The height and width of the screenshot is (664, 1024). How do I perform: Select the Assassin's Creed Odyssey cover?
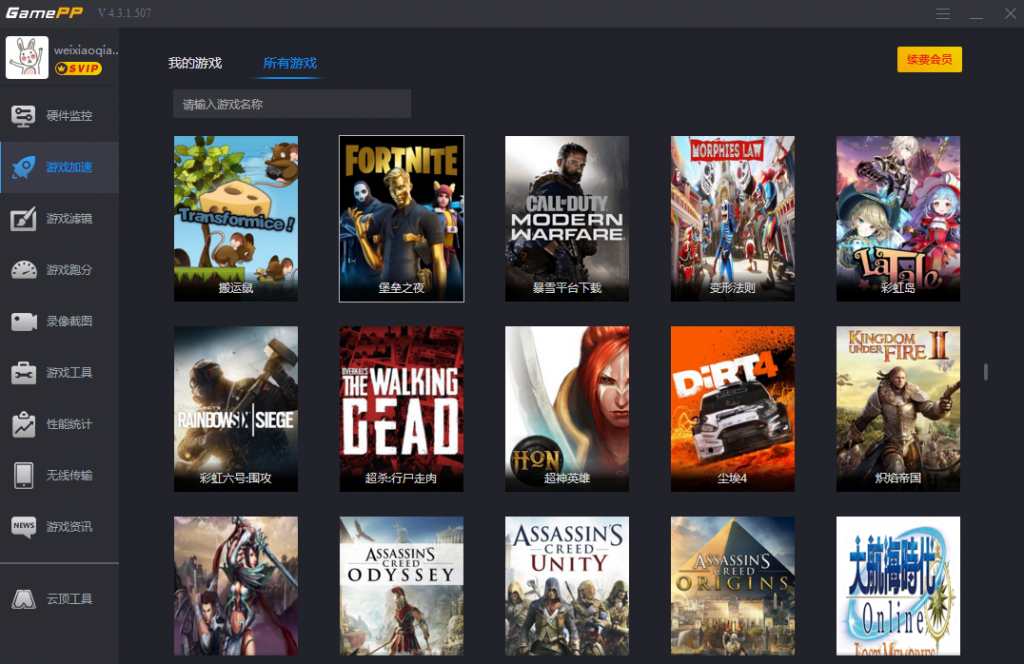[402, 586]
